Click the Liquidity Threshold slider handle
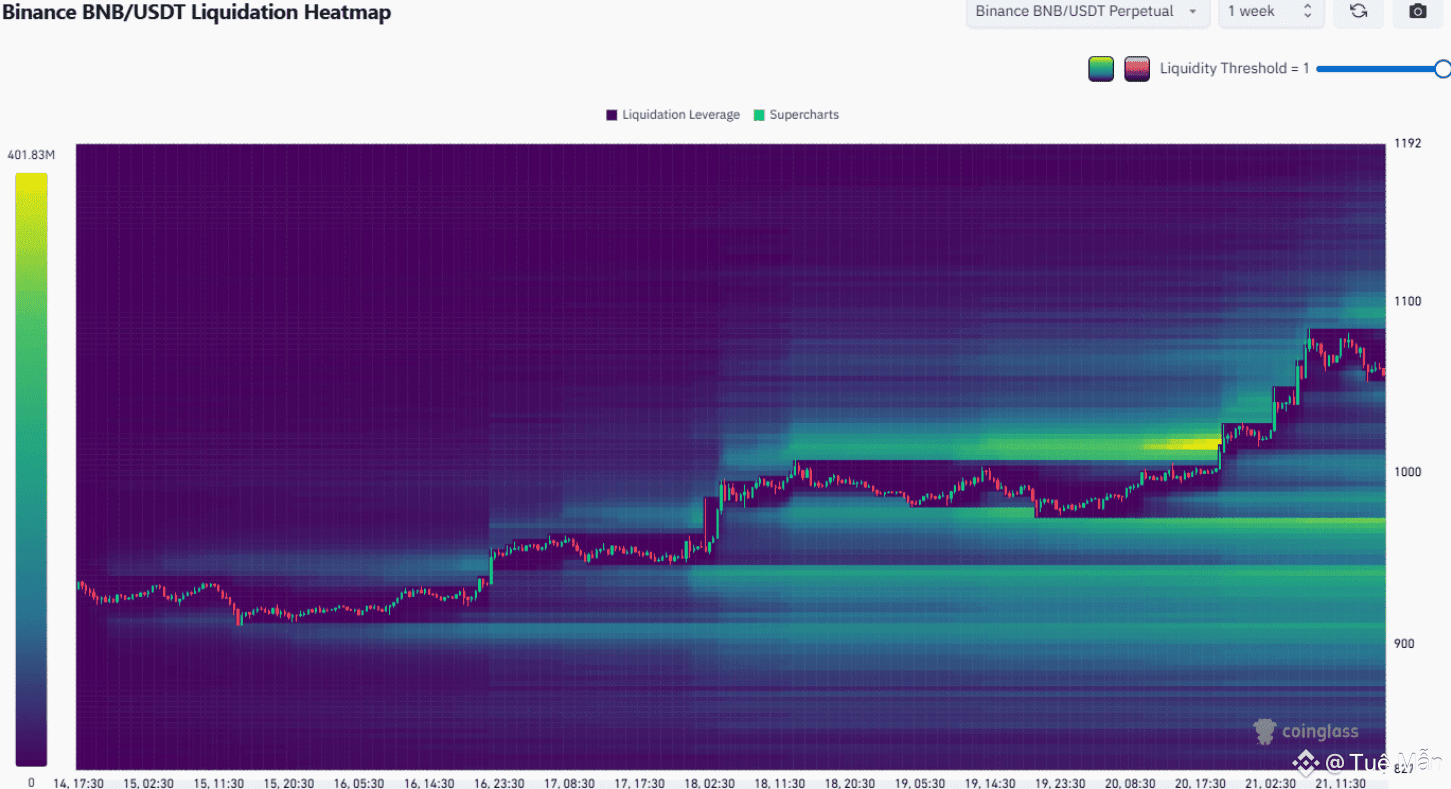Screen dimensions: 1451x789 tap(1442, 69)
